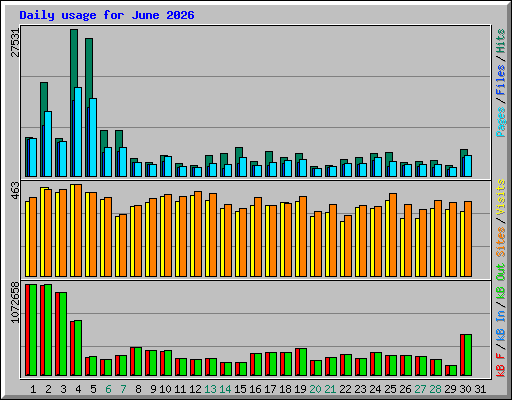Click the "Pages" legend label
This screenshot has width=512, height=400.
point(501,122)
